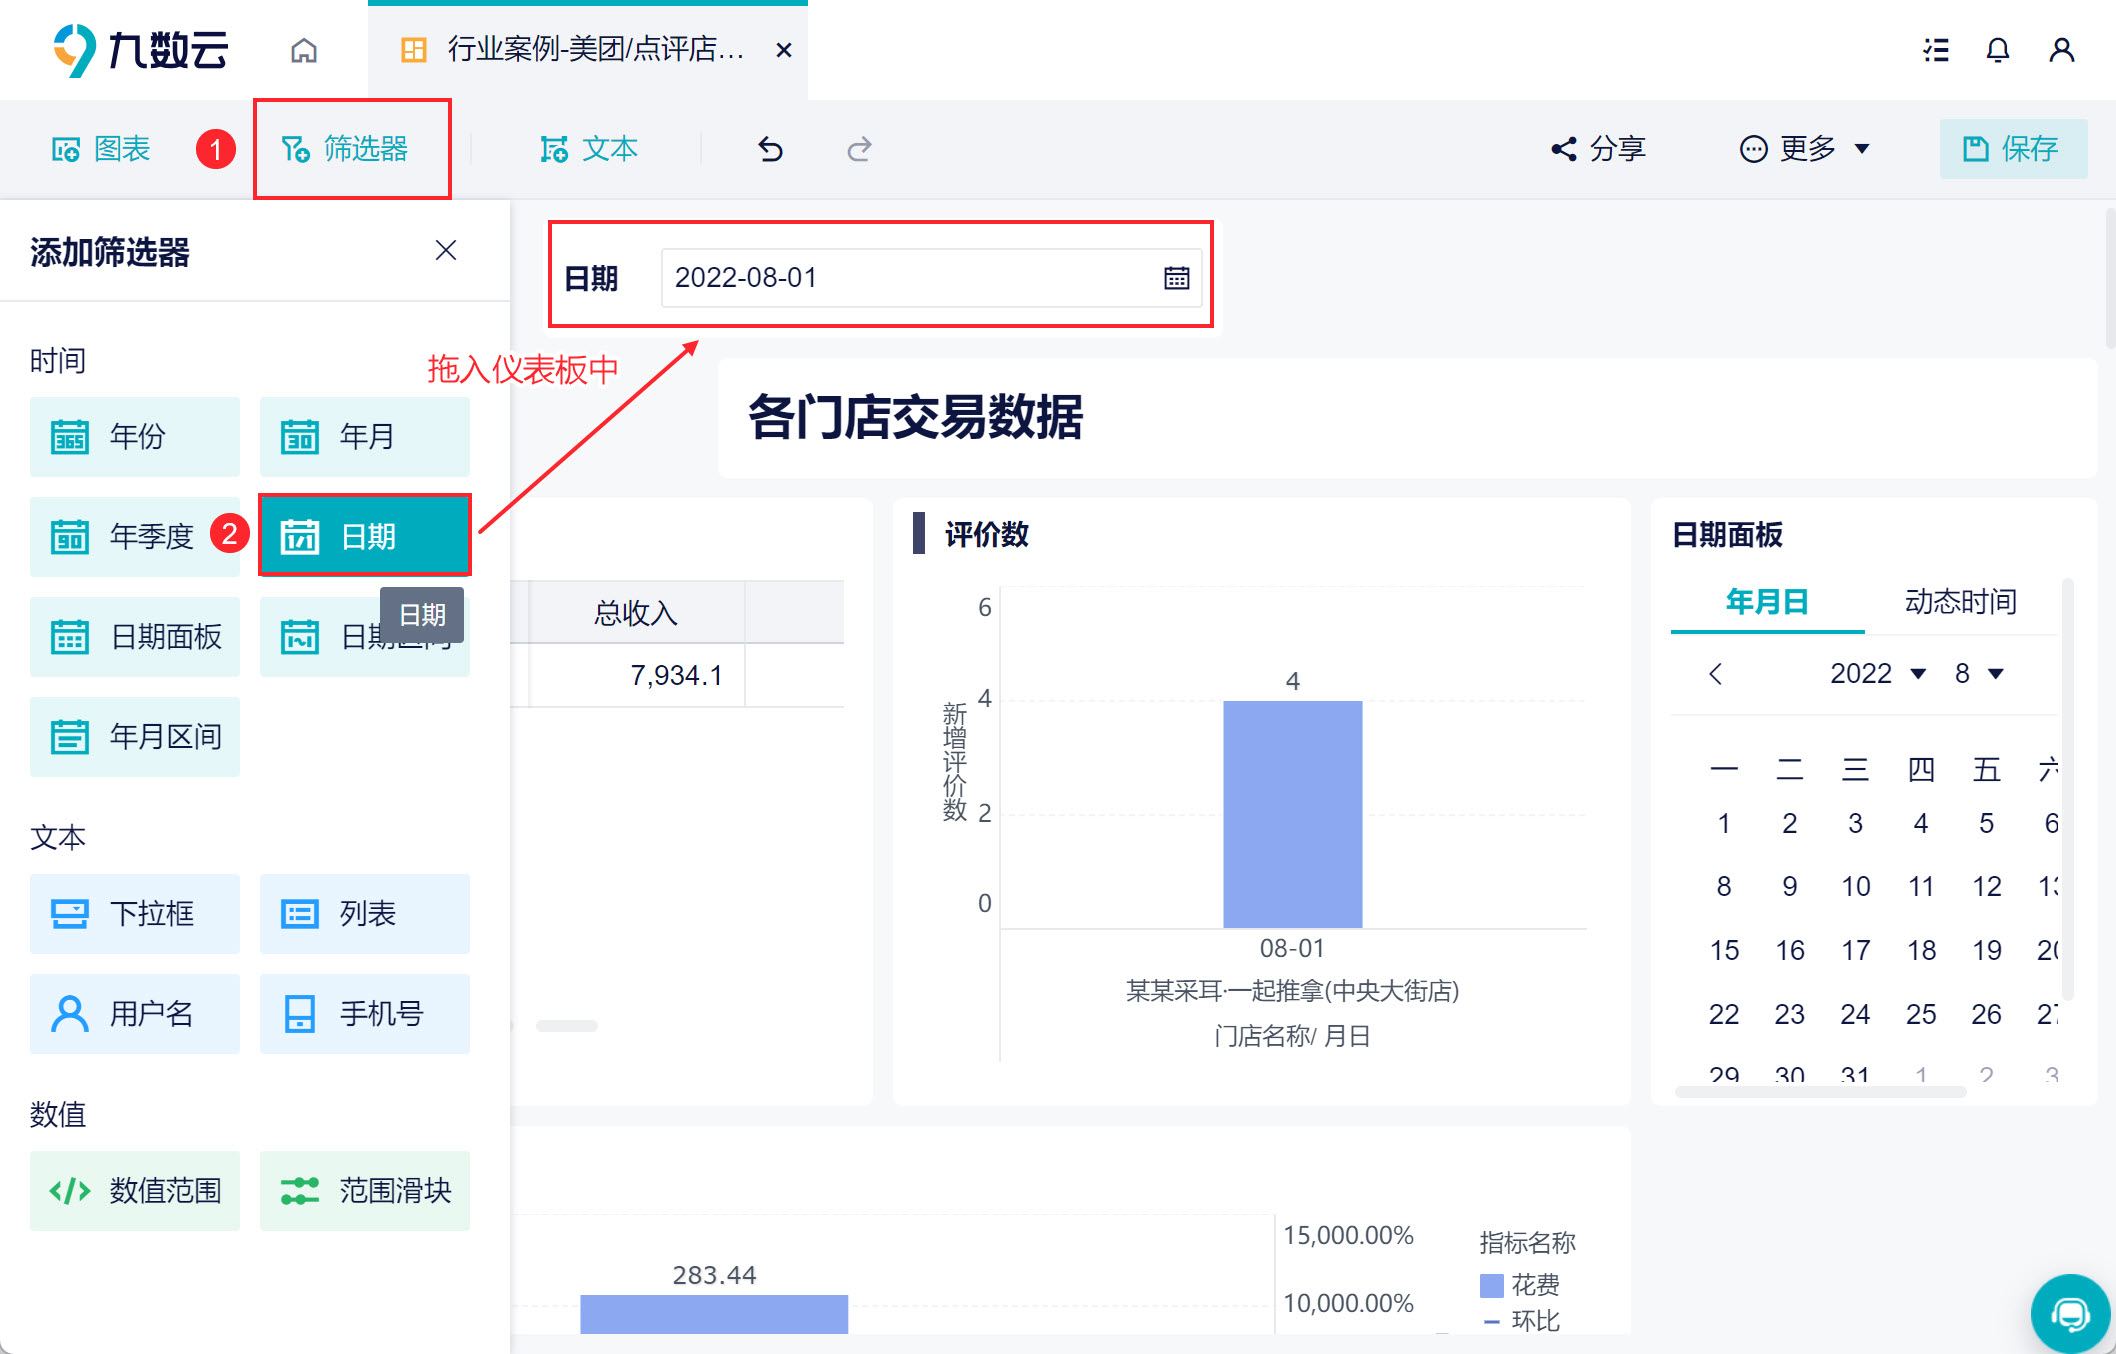This screenshot has height=1354, width=2116.
Task: Select day 17 in the calendar
Action: (x=1855, y=950)
